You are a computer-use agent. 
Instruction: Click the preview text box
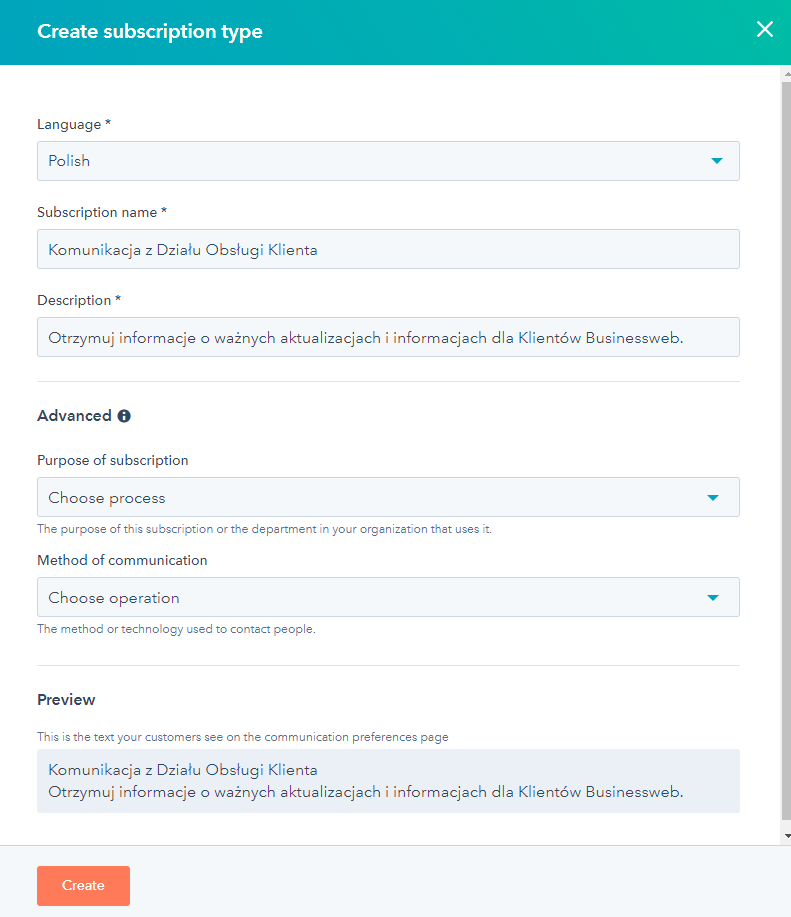click(388, 781)
